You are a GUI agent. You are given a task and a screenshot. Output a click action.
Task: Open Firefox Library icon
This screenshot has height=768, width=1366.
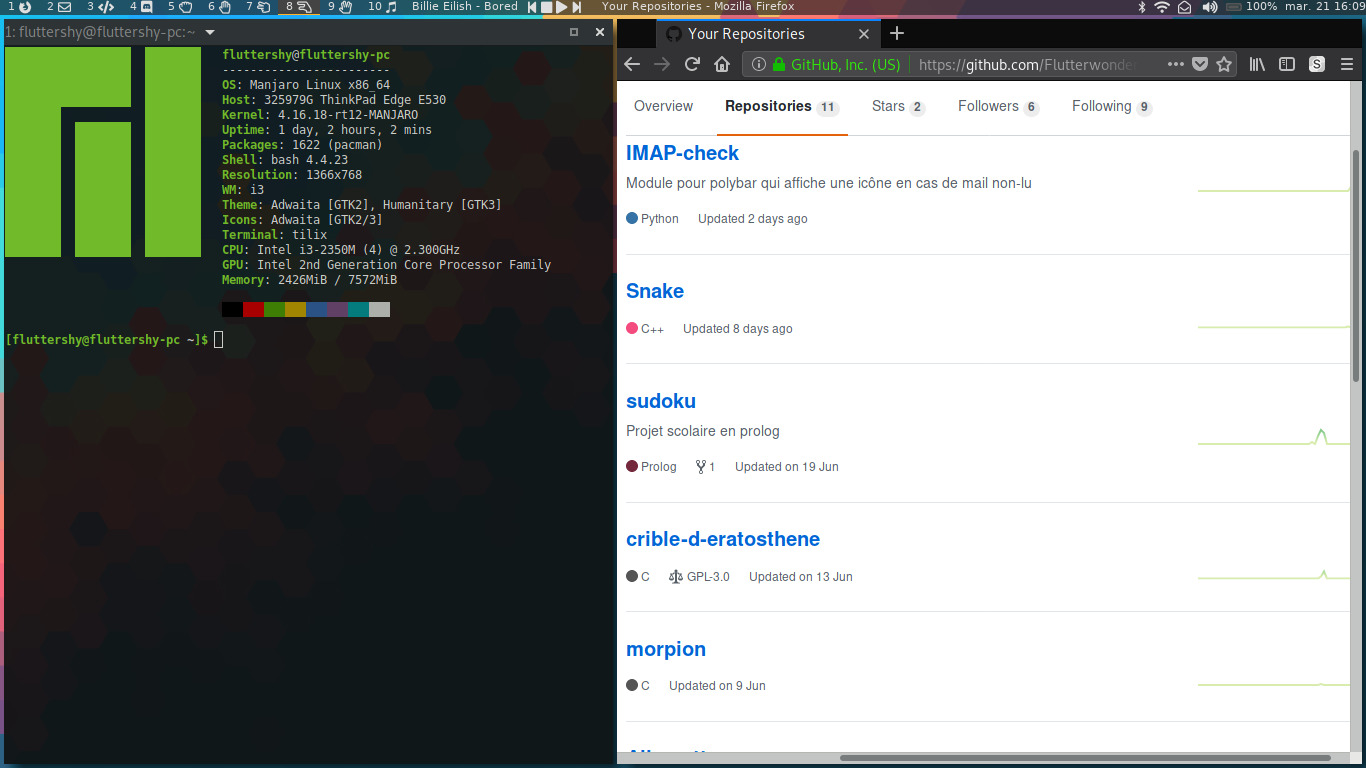coord(1258,64)
